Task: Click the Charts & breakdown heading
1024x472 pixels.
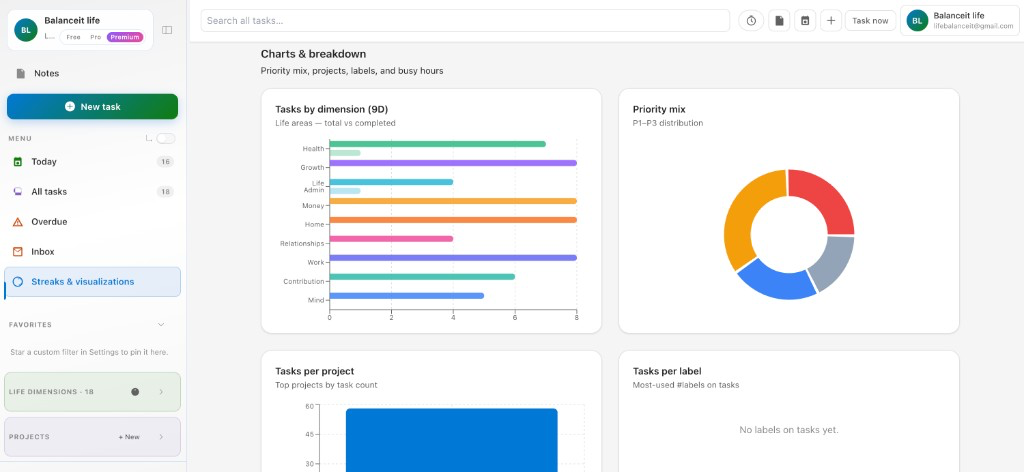Action: click(x=313, y=54)
